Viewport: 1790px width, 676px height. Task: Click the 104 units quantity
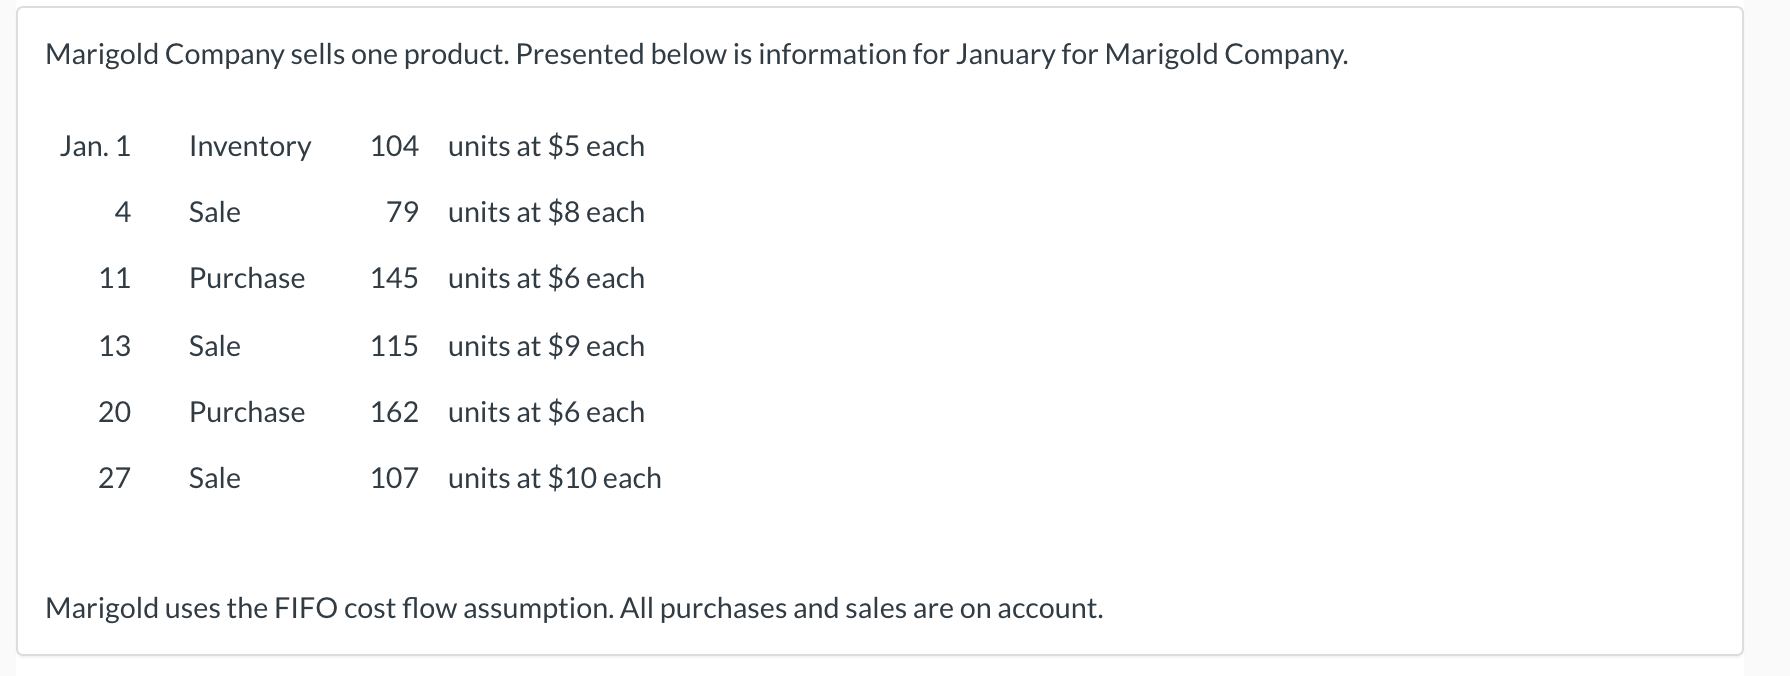(x=394, y=146)
